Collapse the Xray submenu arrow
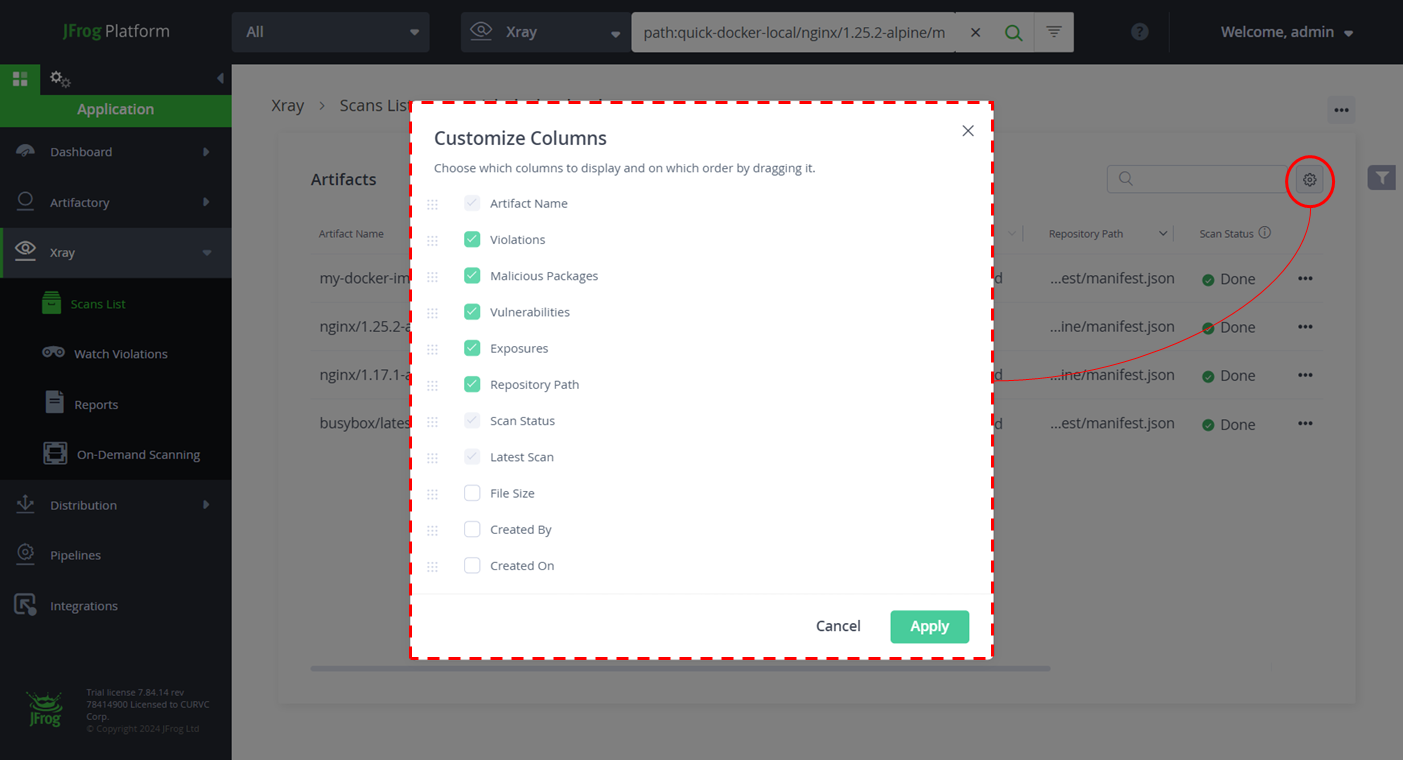1403x760 pixels. click(x=207, y=253)
